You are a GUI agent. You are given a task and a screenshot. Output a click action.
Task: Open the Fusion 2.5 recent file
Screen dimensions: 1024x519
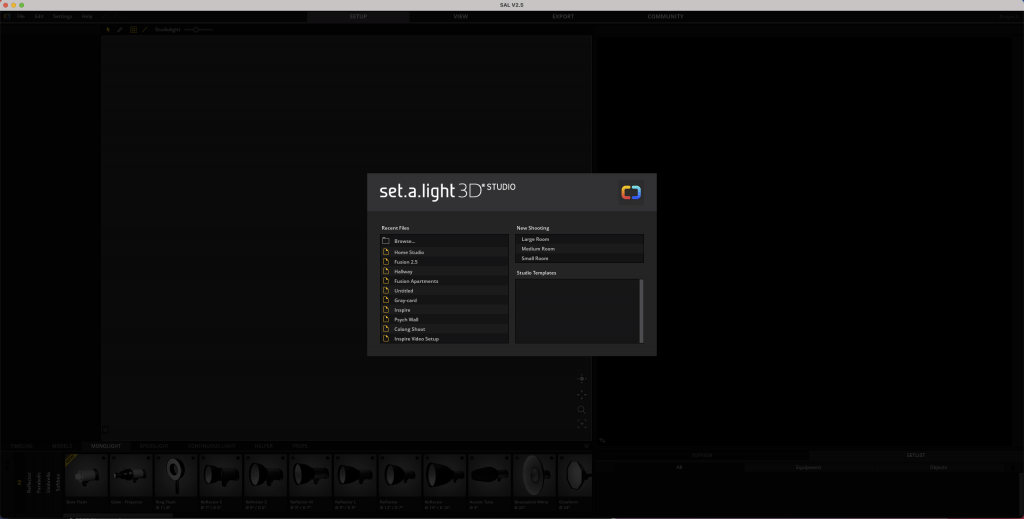[444, 262]
